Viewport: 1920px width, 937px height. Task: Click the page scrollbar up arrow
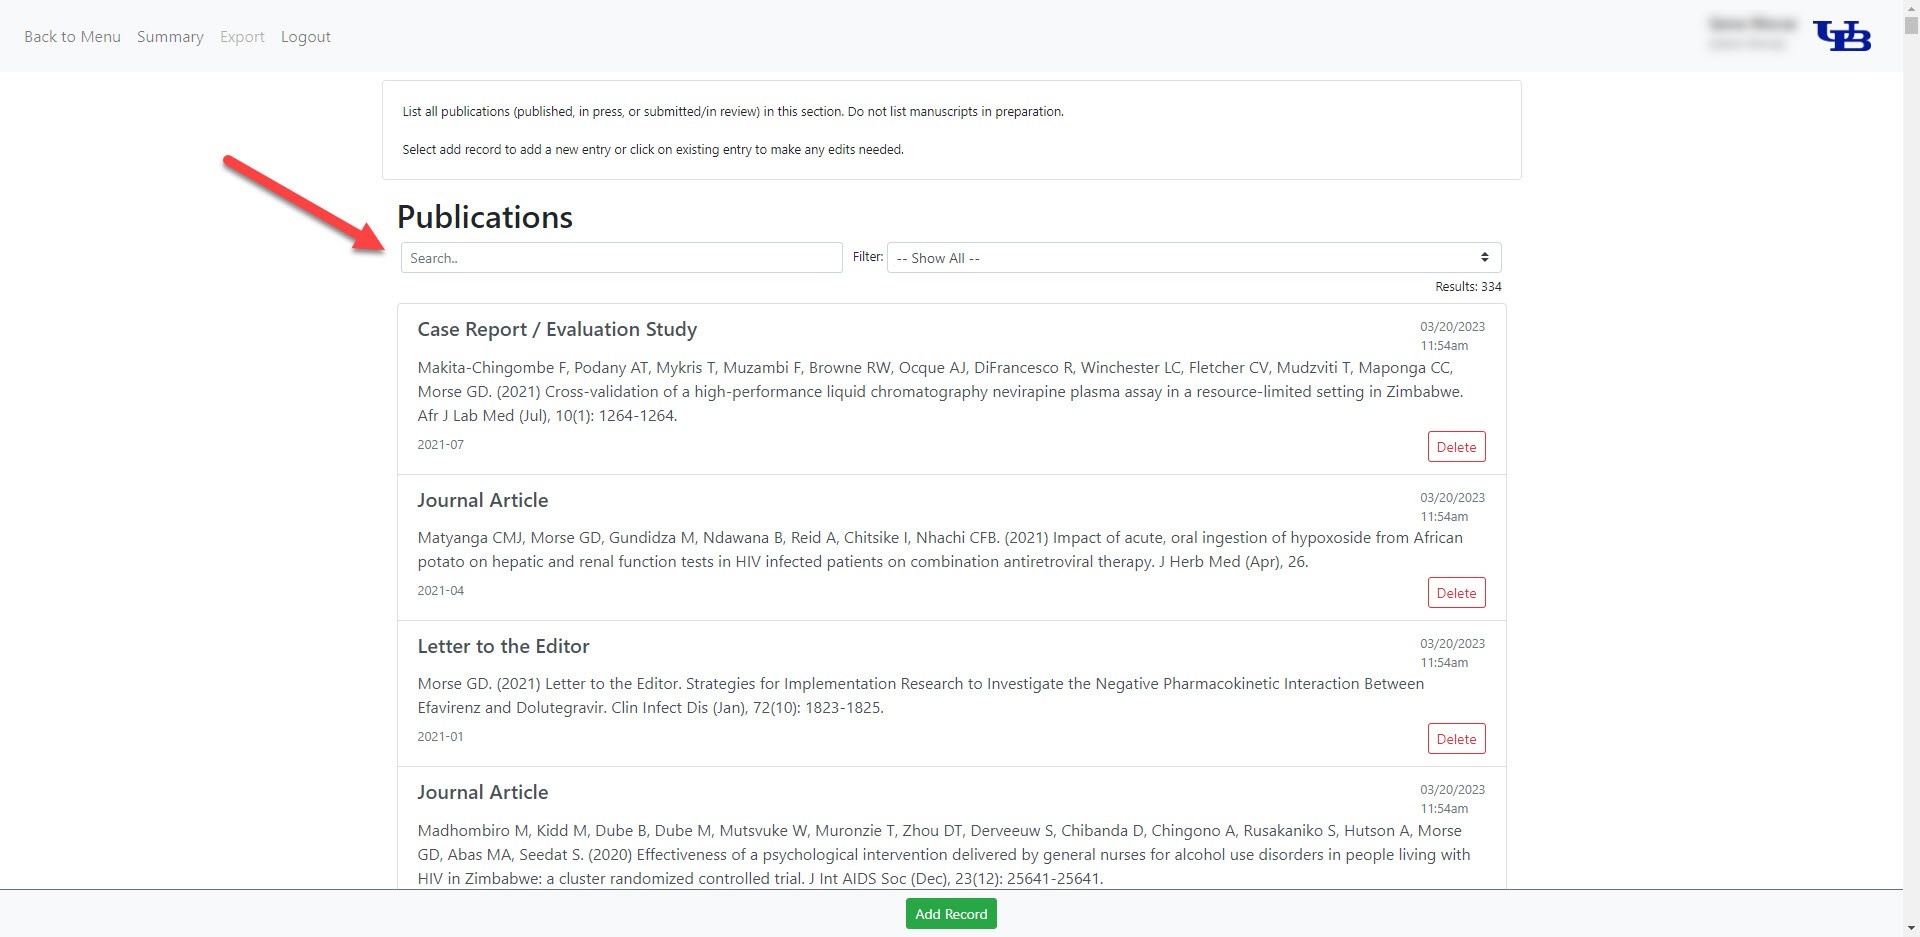[x=1911, y=8]
